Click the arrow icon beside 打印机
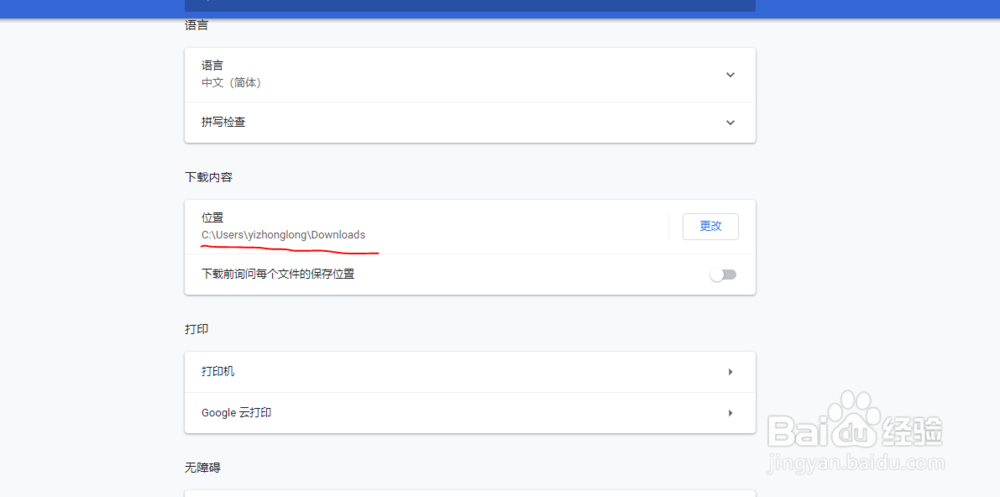The height and width of the screenshot is (497, 1000). coord(730,372)
